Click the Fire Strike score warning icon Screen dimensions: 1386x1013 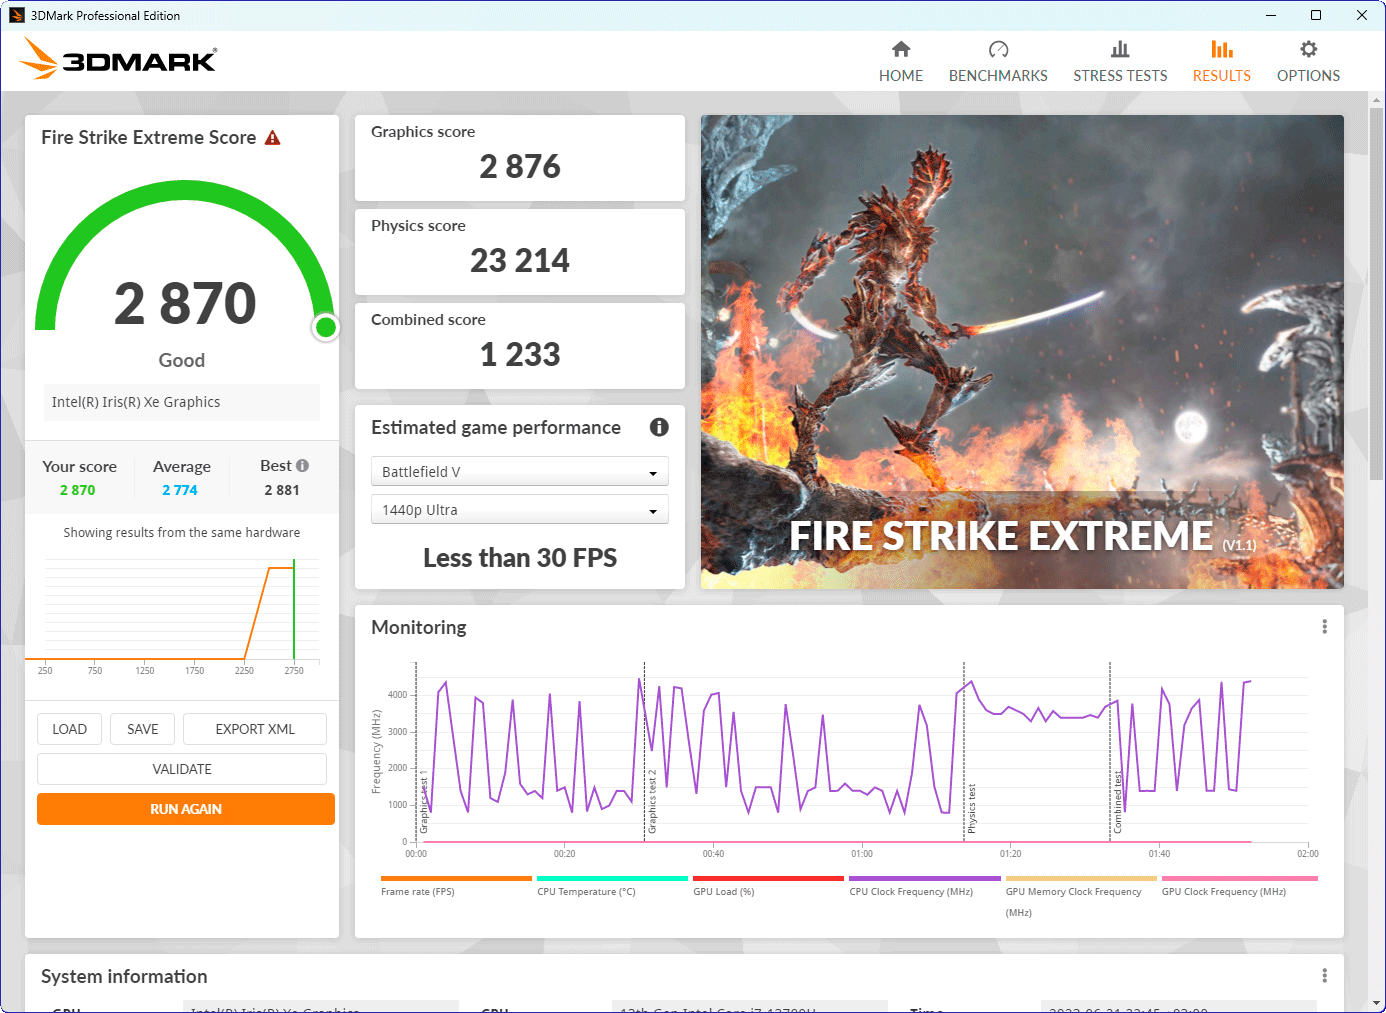click(x=273, y=138)
